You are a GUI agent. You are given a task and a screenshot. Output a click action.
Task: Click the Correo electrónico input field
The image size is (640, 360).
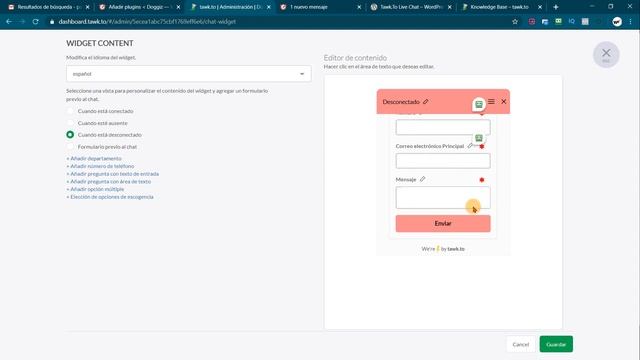pos(443,161)
